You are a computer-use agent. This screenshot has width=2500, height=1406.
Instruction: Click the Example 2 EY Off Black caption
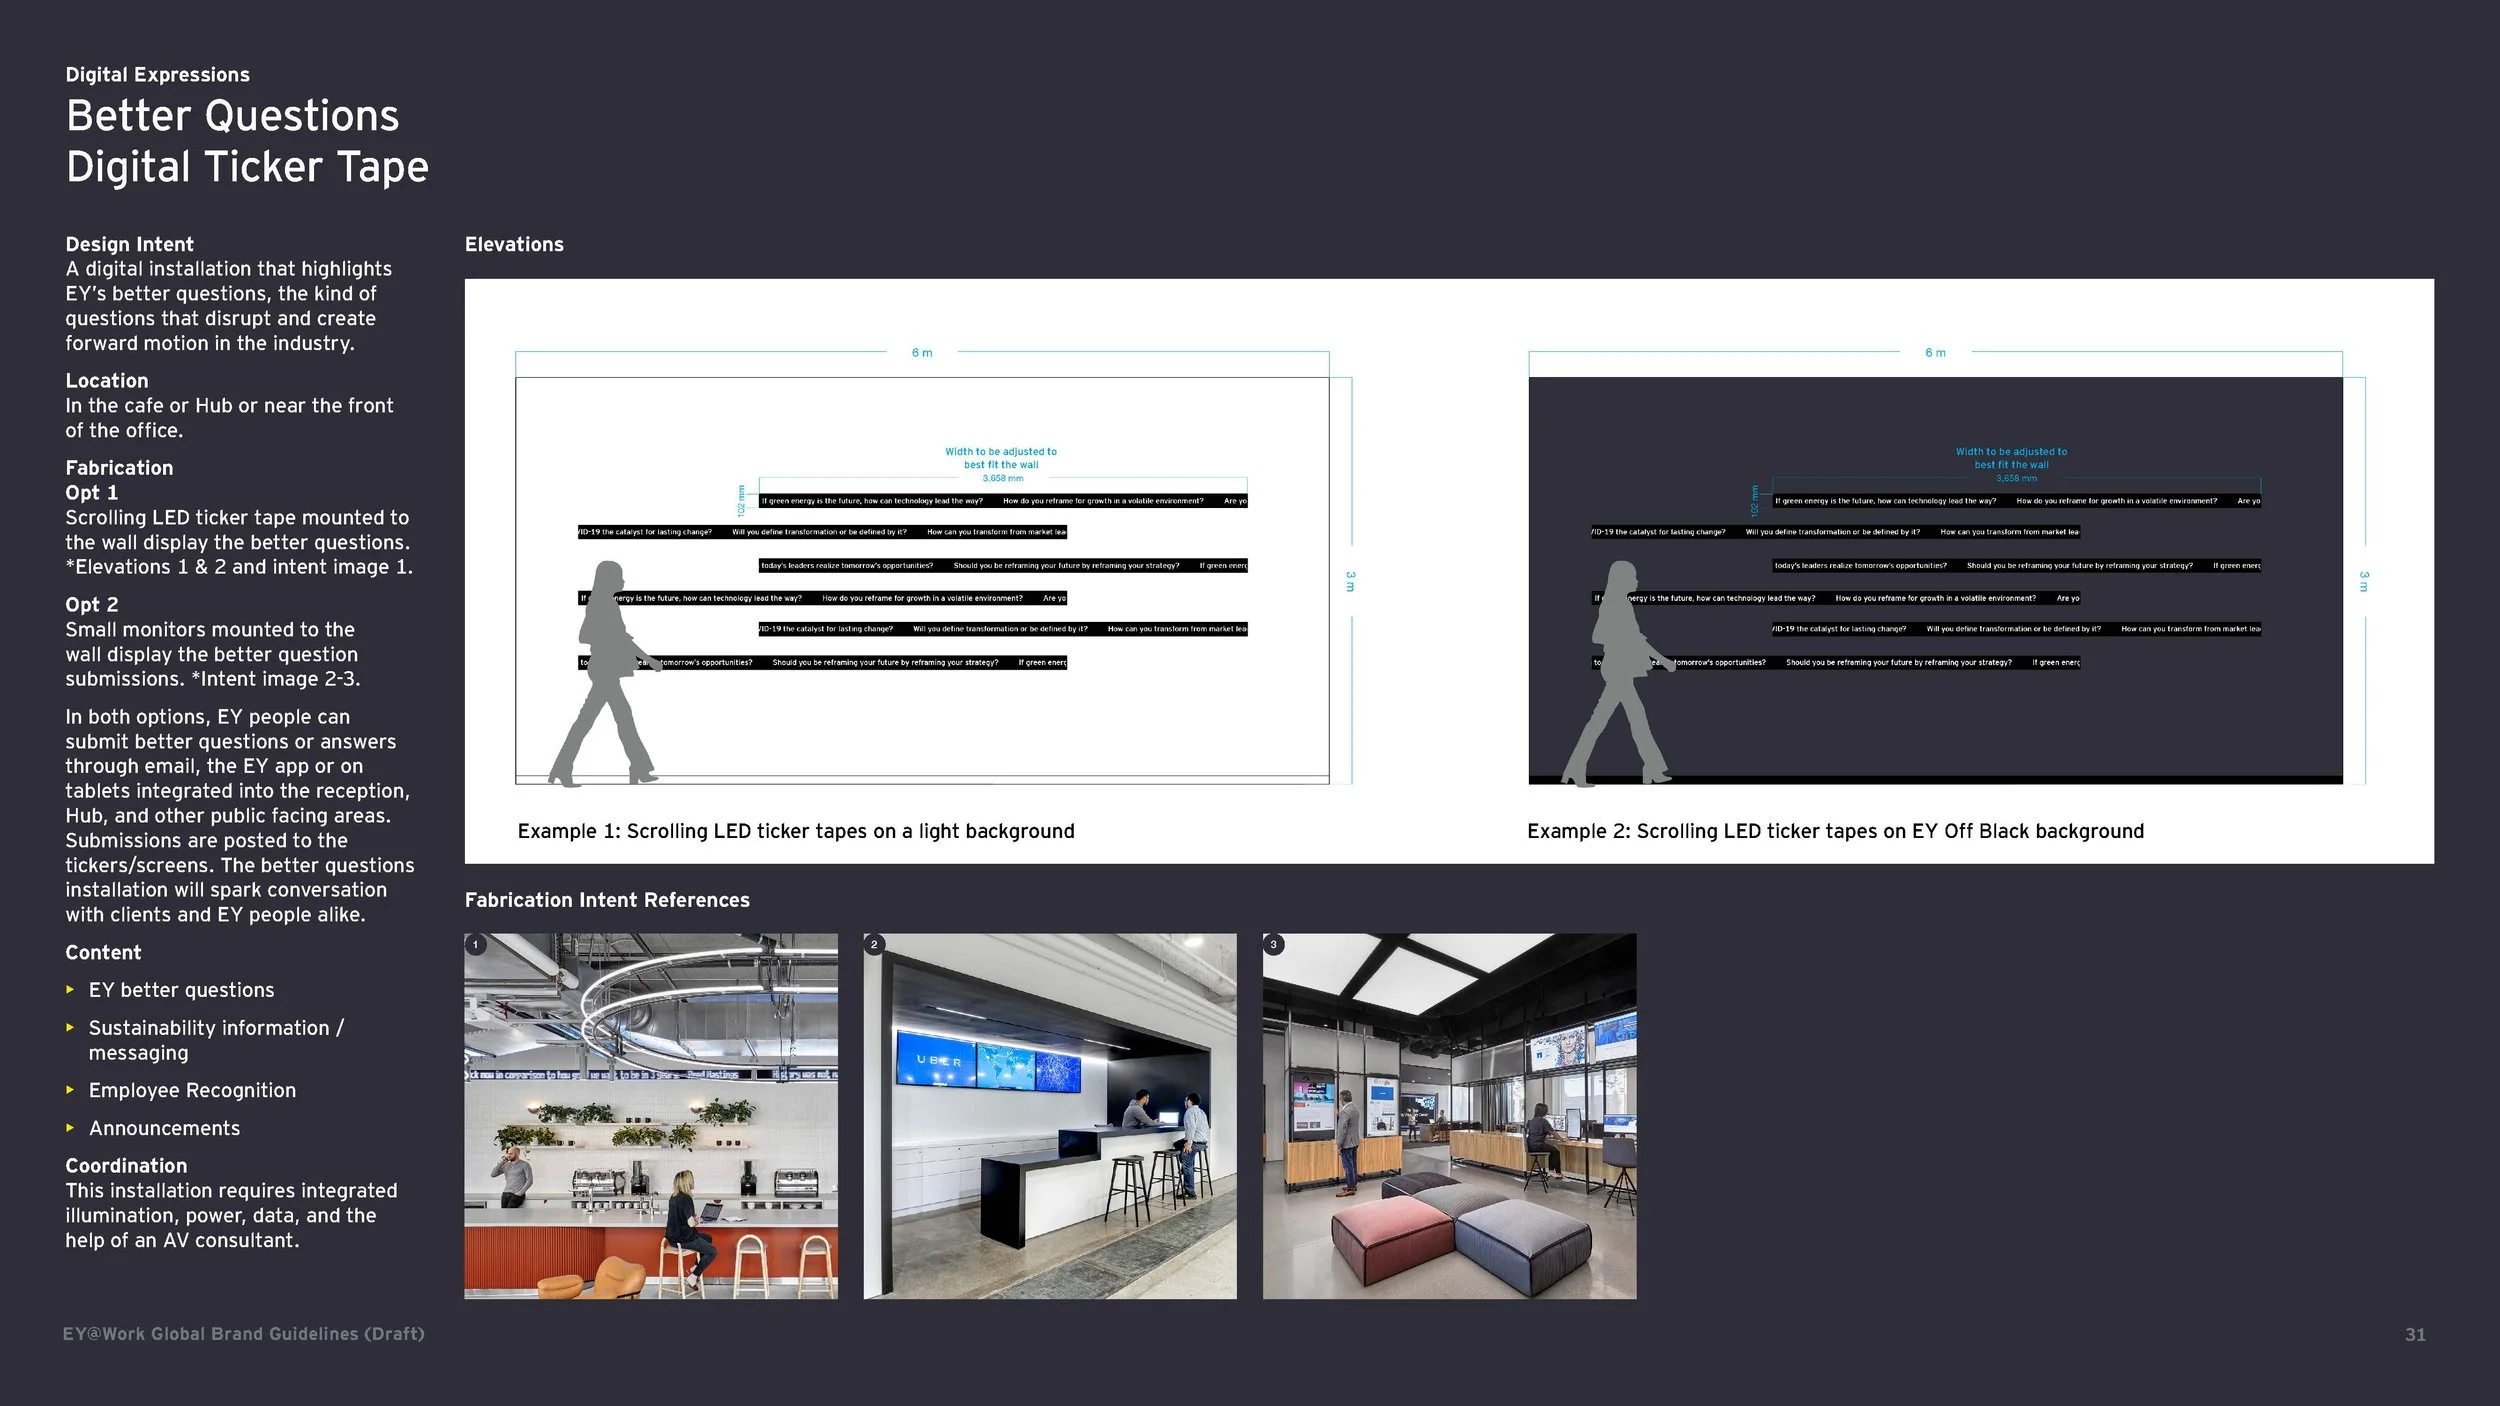pyautogui.click(x=1835, y=831)
